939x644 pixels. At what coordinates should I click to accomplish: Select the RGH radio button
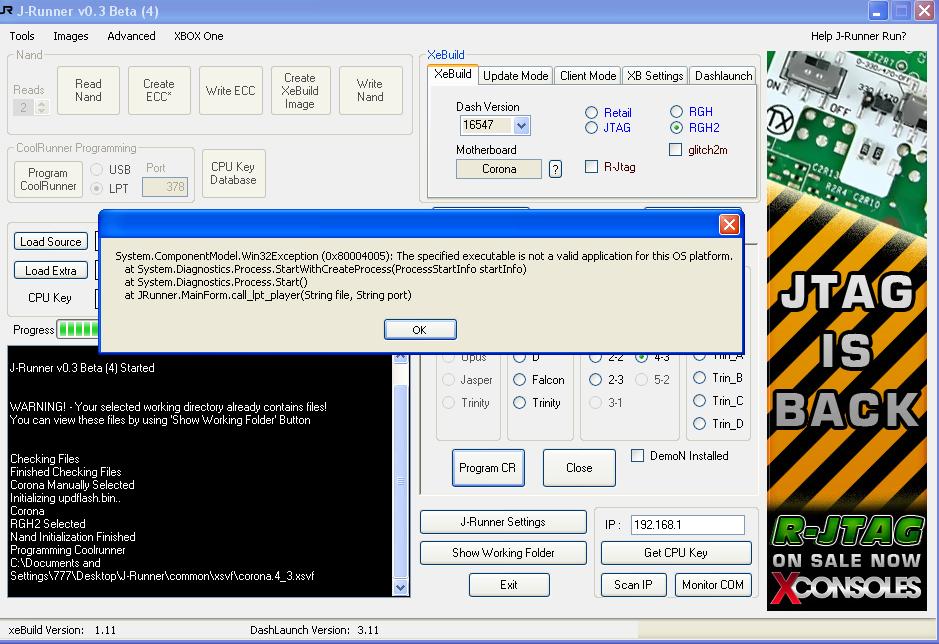(676, 112)
